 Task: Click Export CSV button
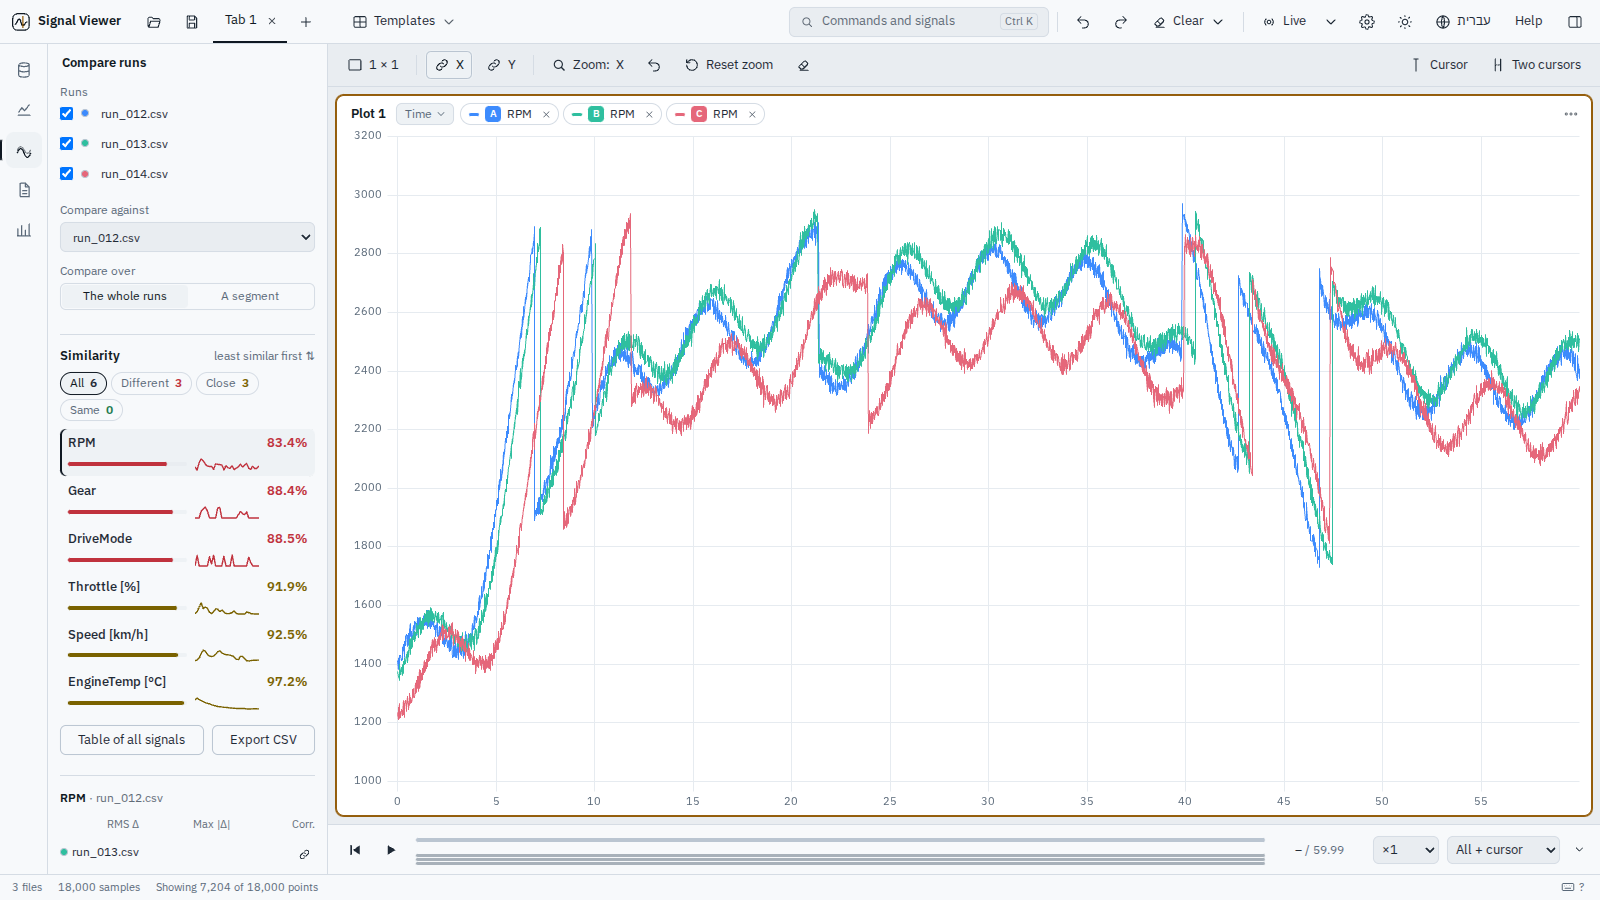pyautogui.click(x=263, y=740)
